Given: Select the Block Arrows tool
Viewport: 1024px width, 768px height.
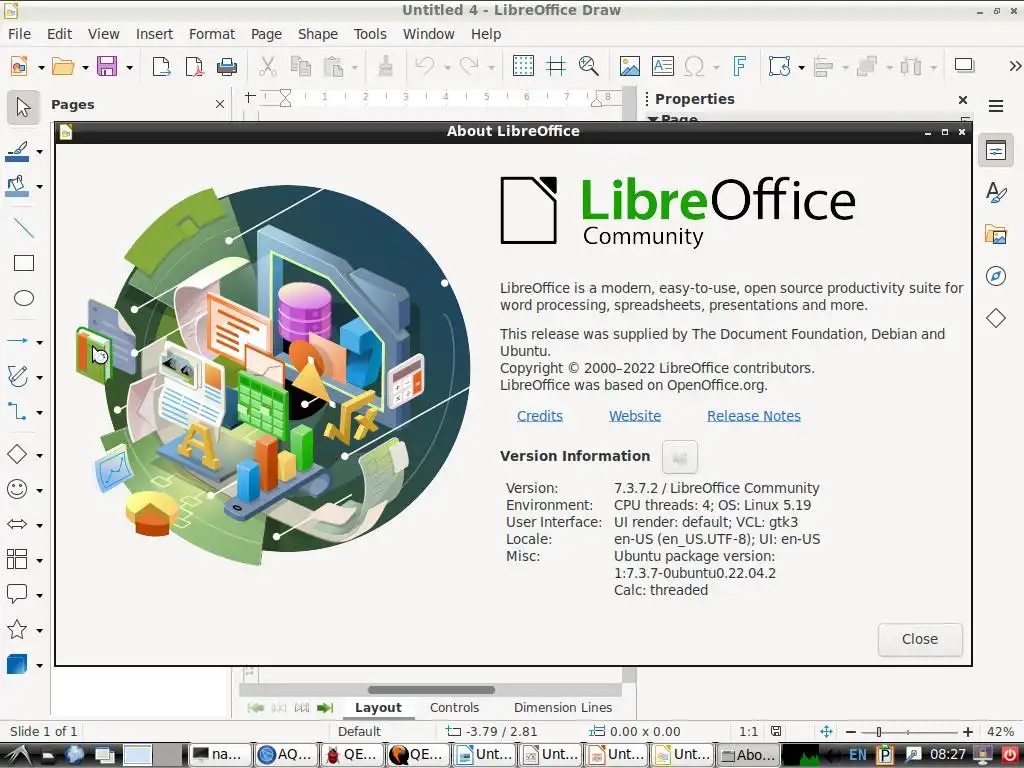Looking at the screenshot, I should (17, 524).
